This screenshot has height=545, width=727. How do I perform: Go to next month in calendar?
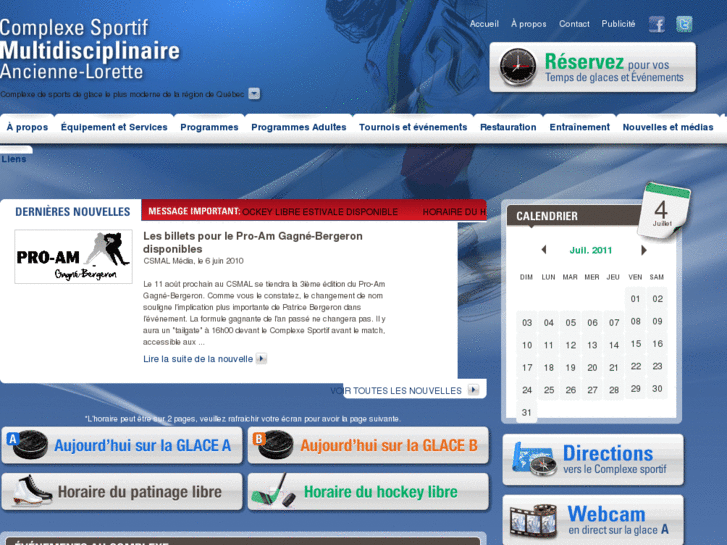[644, 250]
